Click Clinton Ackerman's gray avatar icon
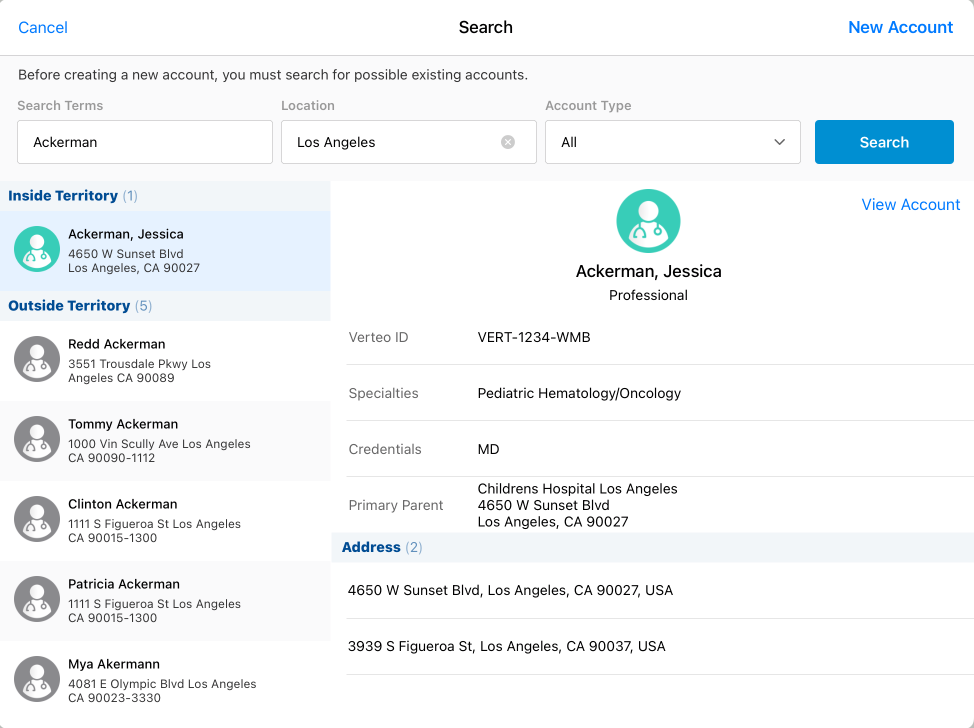This screenshot has width=974, height=728. coord(37,520)
